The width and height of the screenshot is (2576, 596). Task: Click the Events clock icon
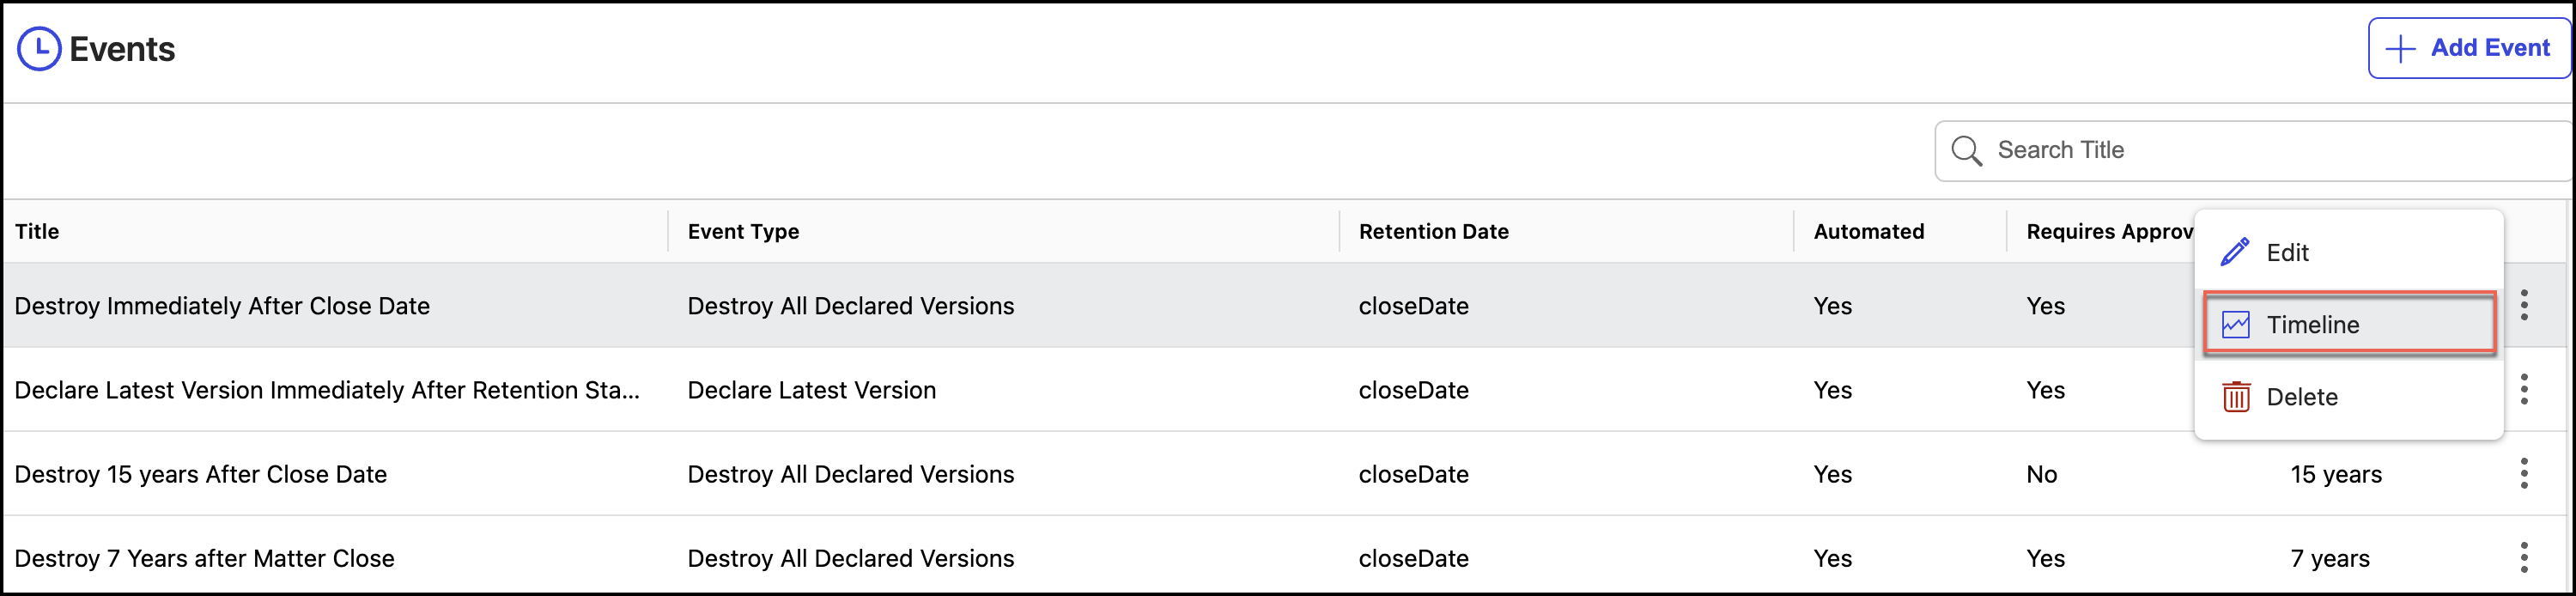(40, 49)
